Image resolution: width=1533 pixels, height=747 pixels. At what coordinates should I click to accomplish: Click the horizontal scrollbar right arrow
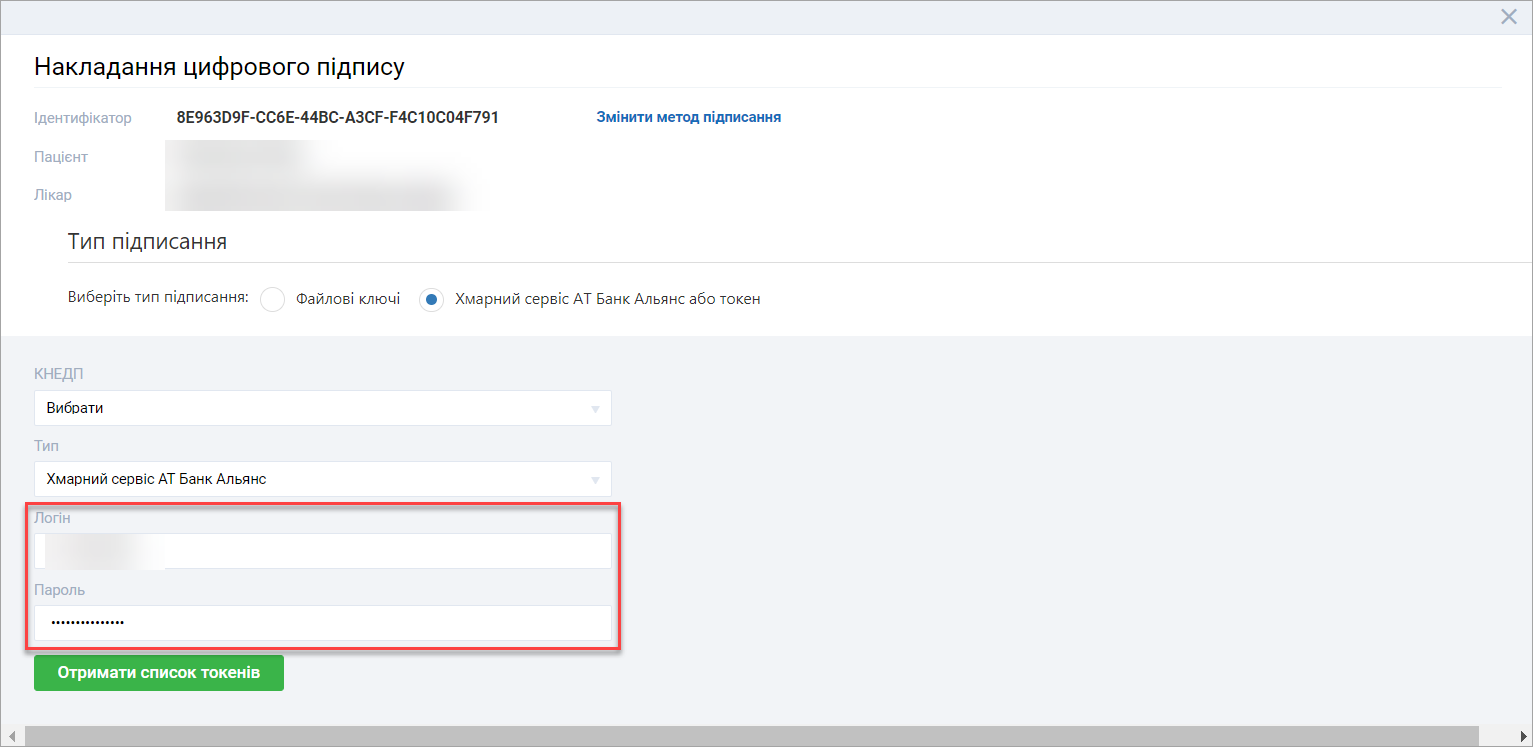click(x=1520, y=737)
